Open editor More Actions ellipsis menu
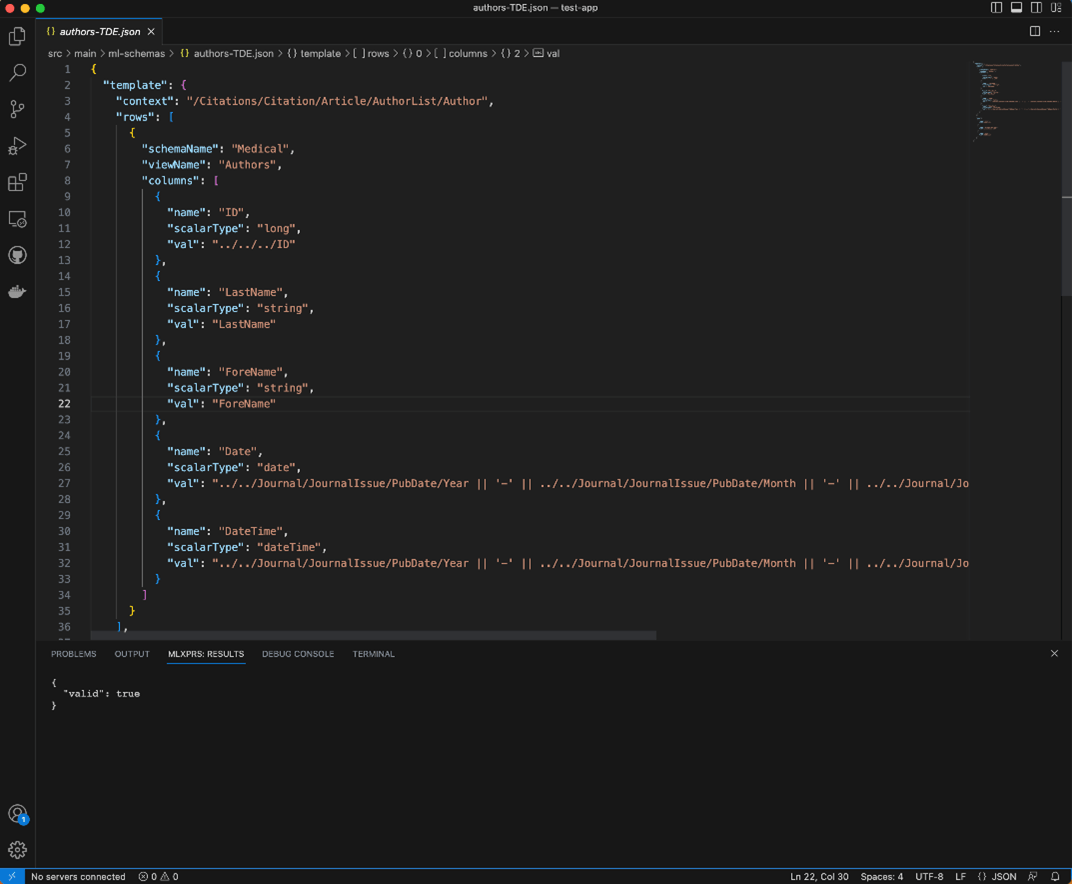Image resolution: width=1072 pixels, height=884 pixels. pos(1054,31)
